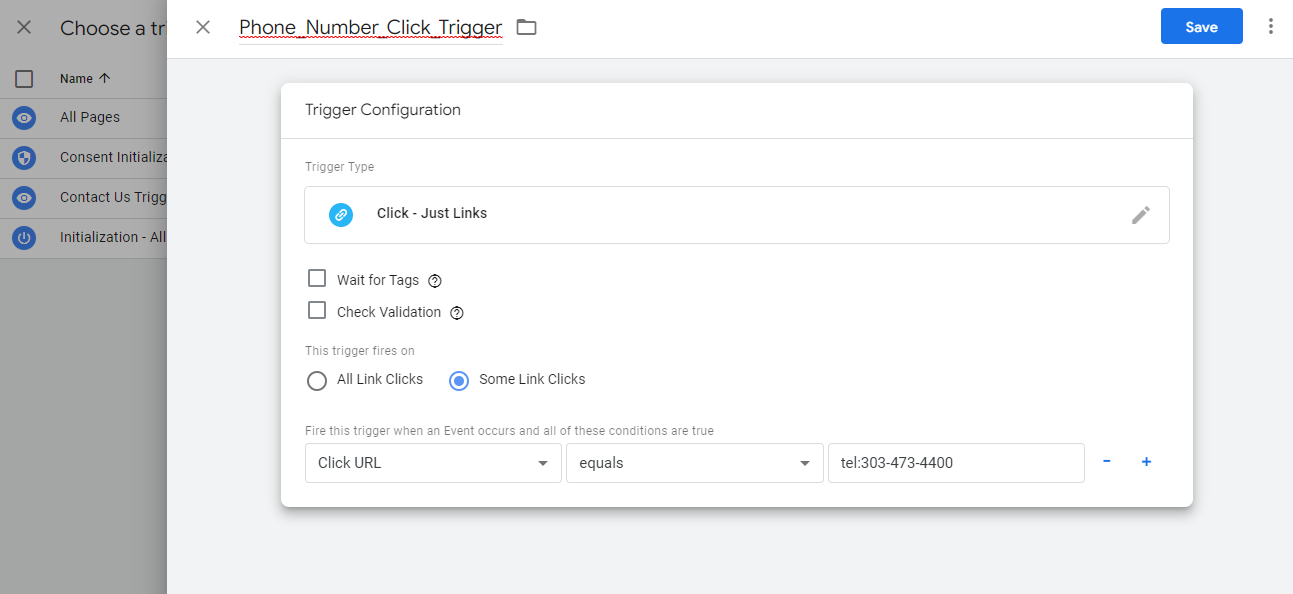
Task: Click the Save button
Action: tap(1201, 27)
